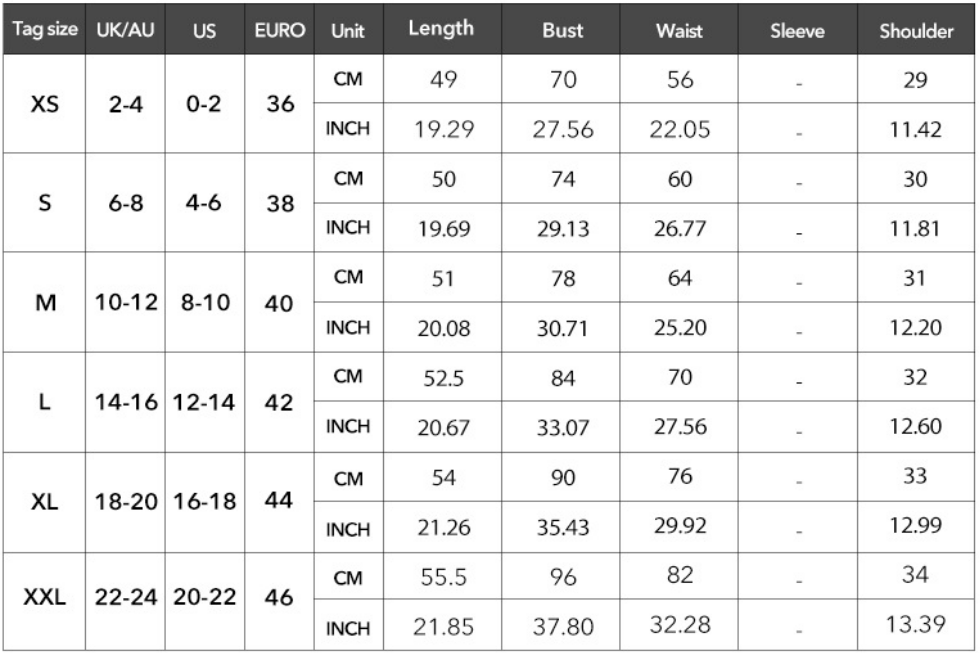Click the Bust column header

click(563, 30)
